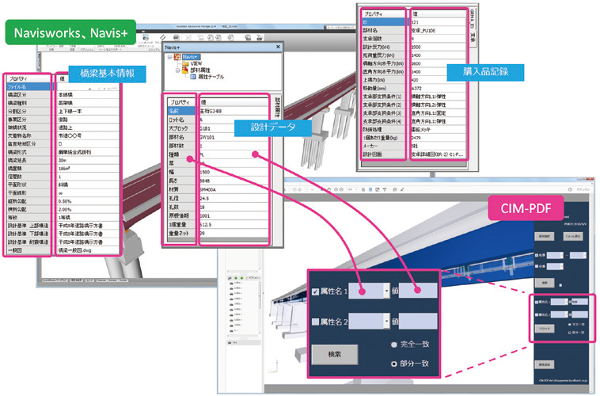
Task: Click the 検索 search button
Action: click(x=335, y=354)
